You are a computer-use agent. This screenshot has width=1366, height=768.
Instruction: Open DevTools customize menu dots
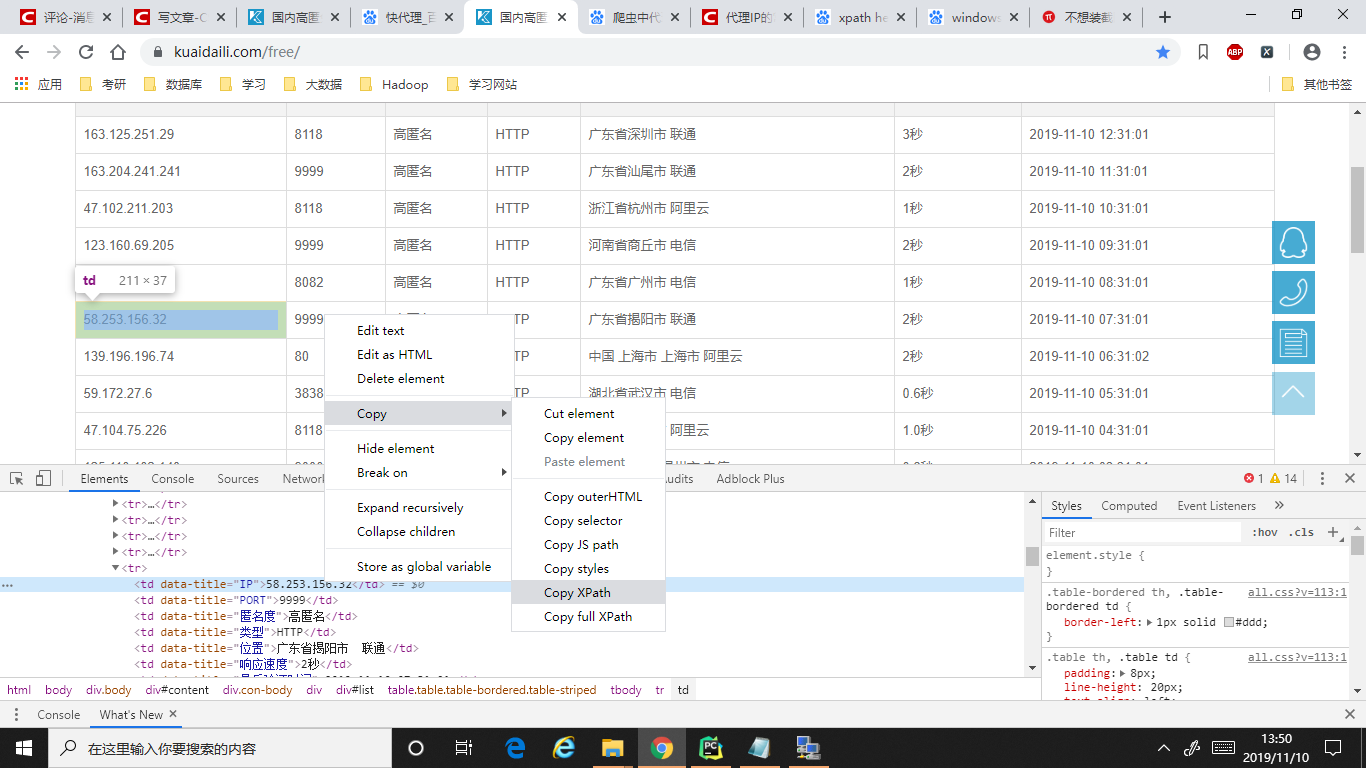click(x=1322, y=479)
